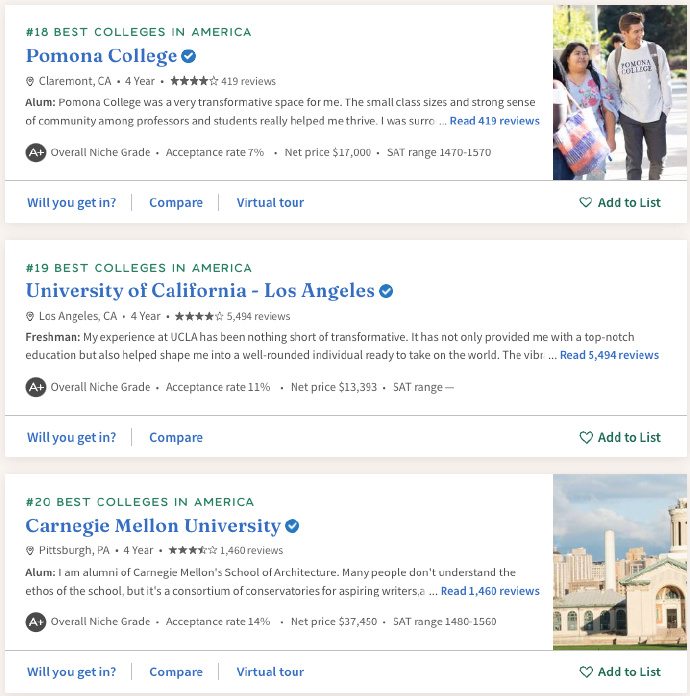Click verified badge next to Pomona College
The width and height of the screenshot is (690, 696).
(189, 56)
